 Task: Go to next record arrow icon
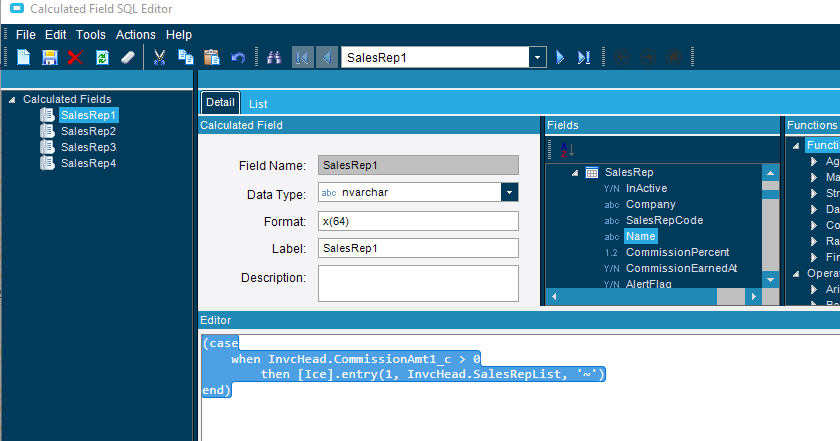(560, 57)
